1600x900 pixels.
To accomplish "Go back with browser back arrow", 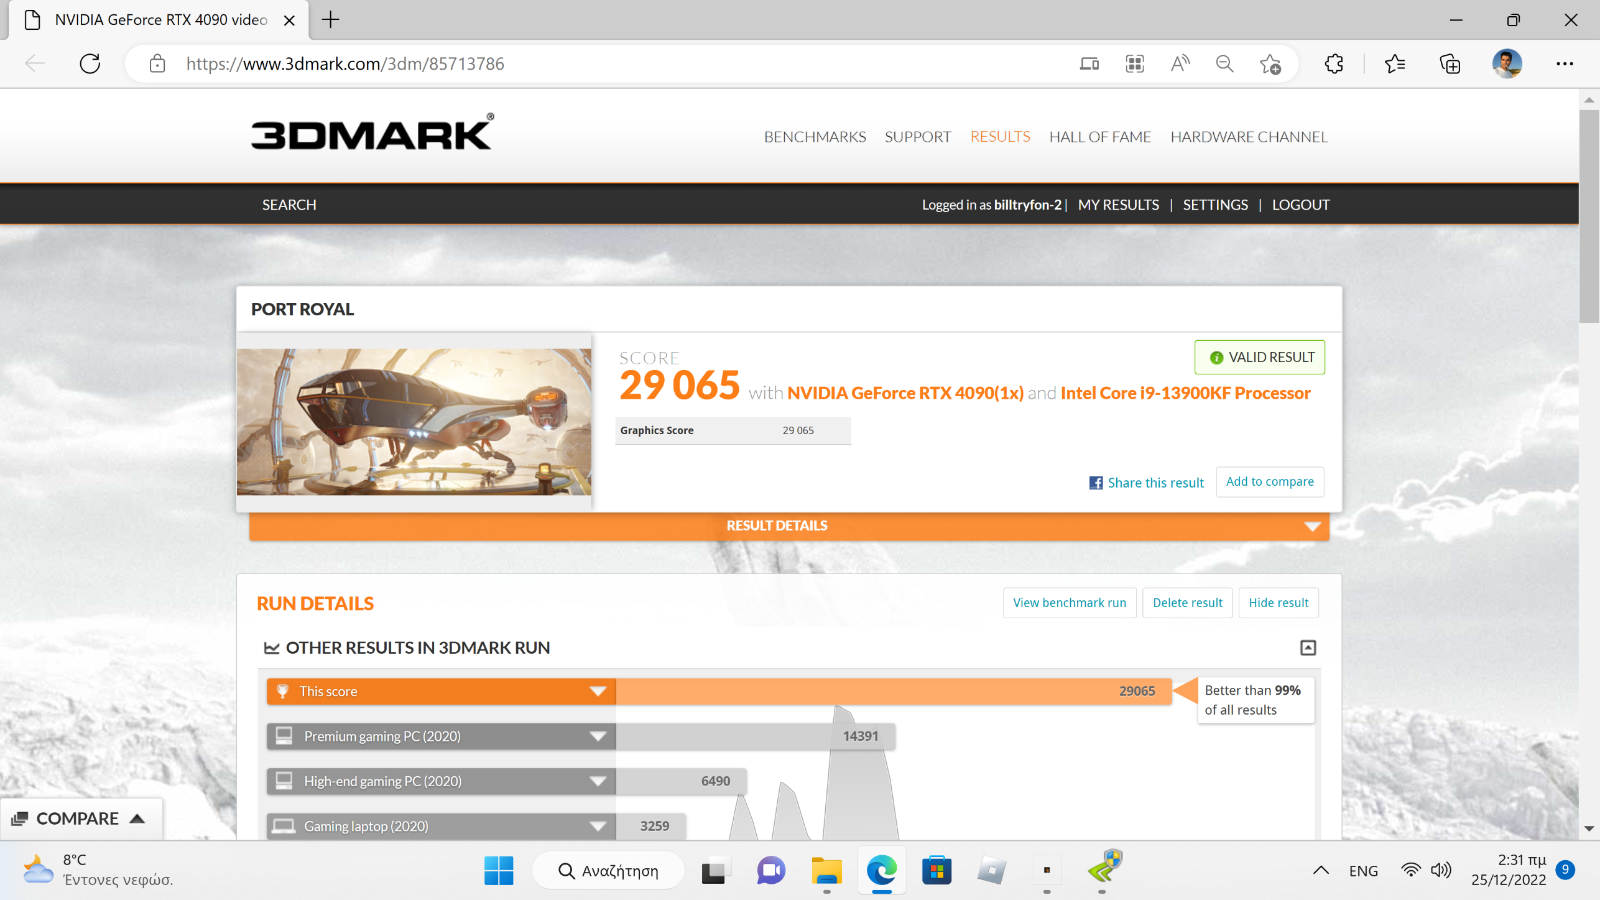I will pyautogui.click(x=35, y=64).
